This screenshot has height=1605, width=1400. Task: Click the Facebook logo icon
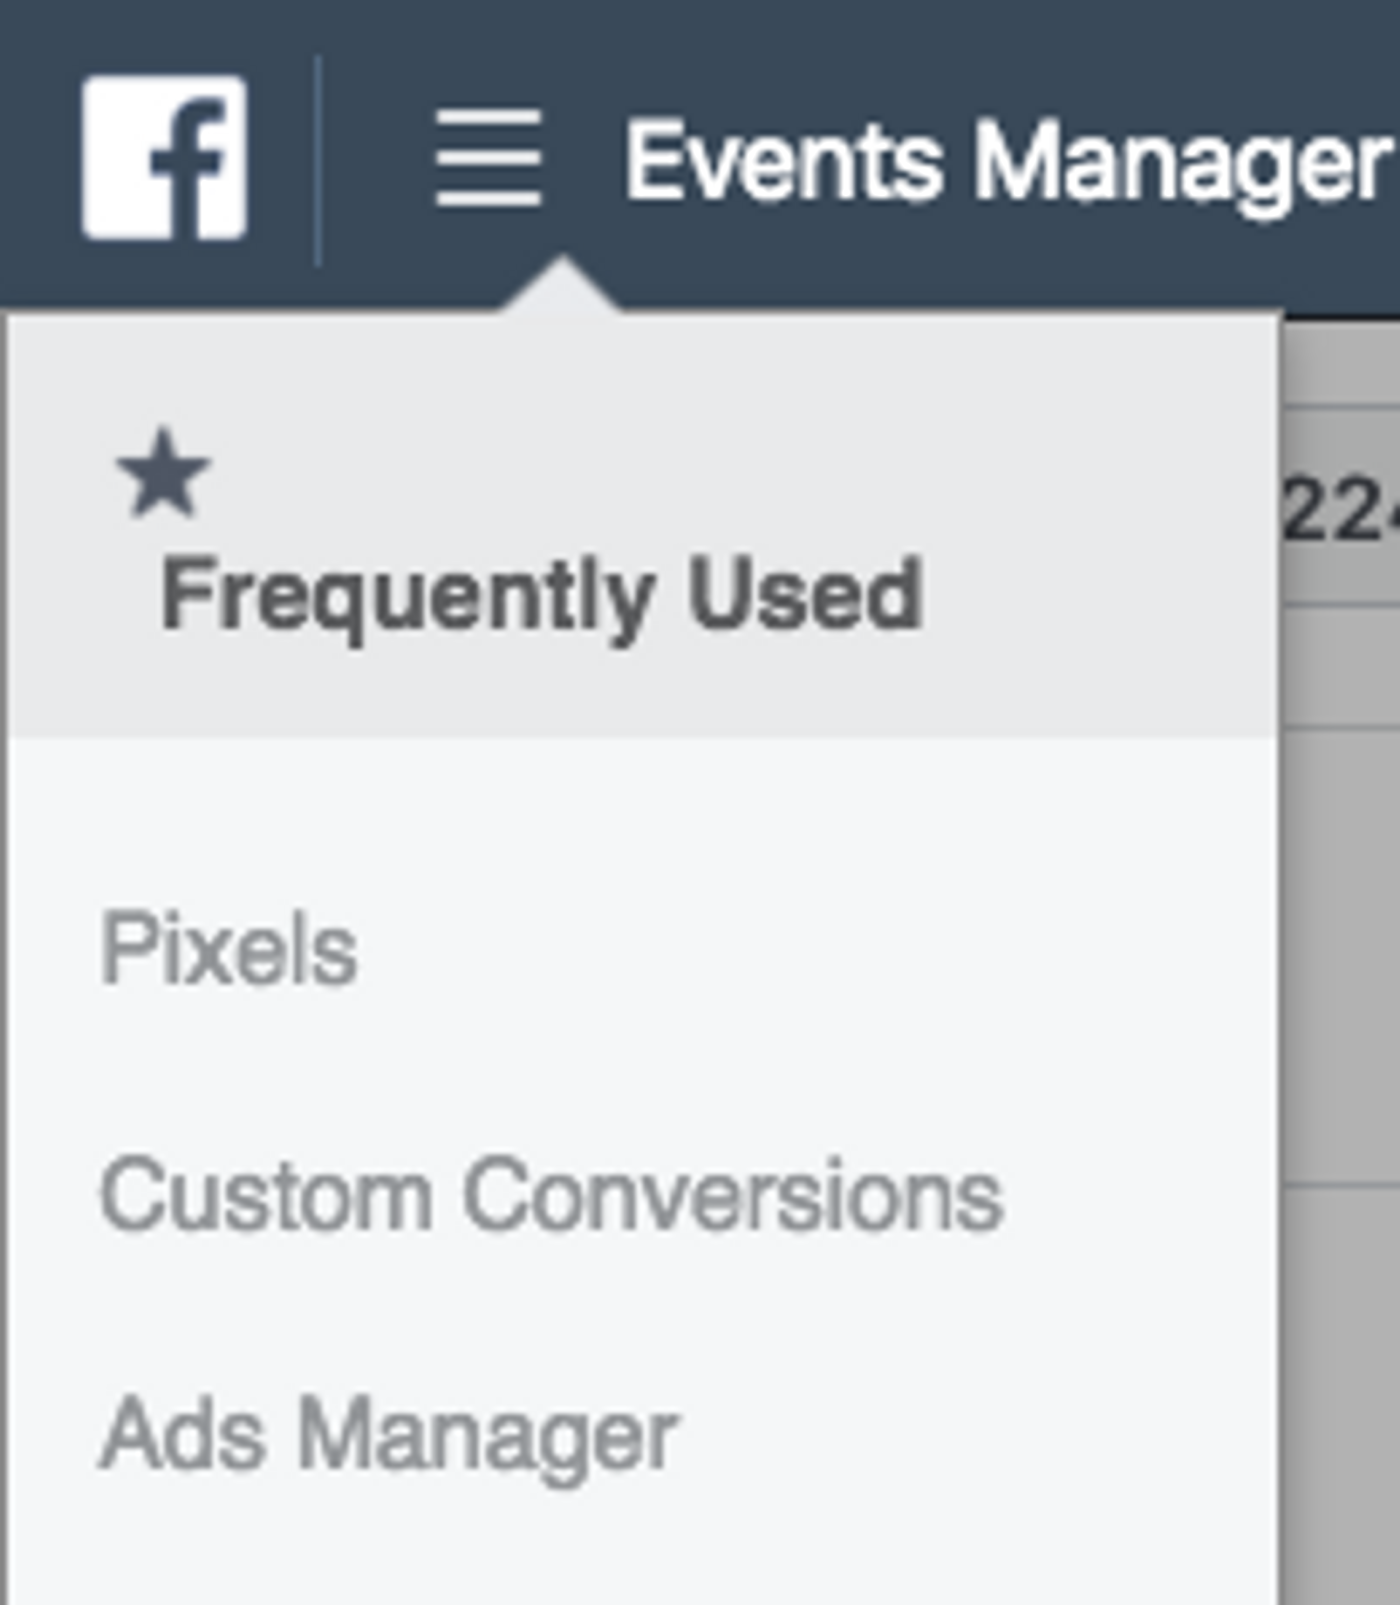tap(164, 158)
